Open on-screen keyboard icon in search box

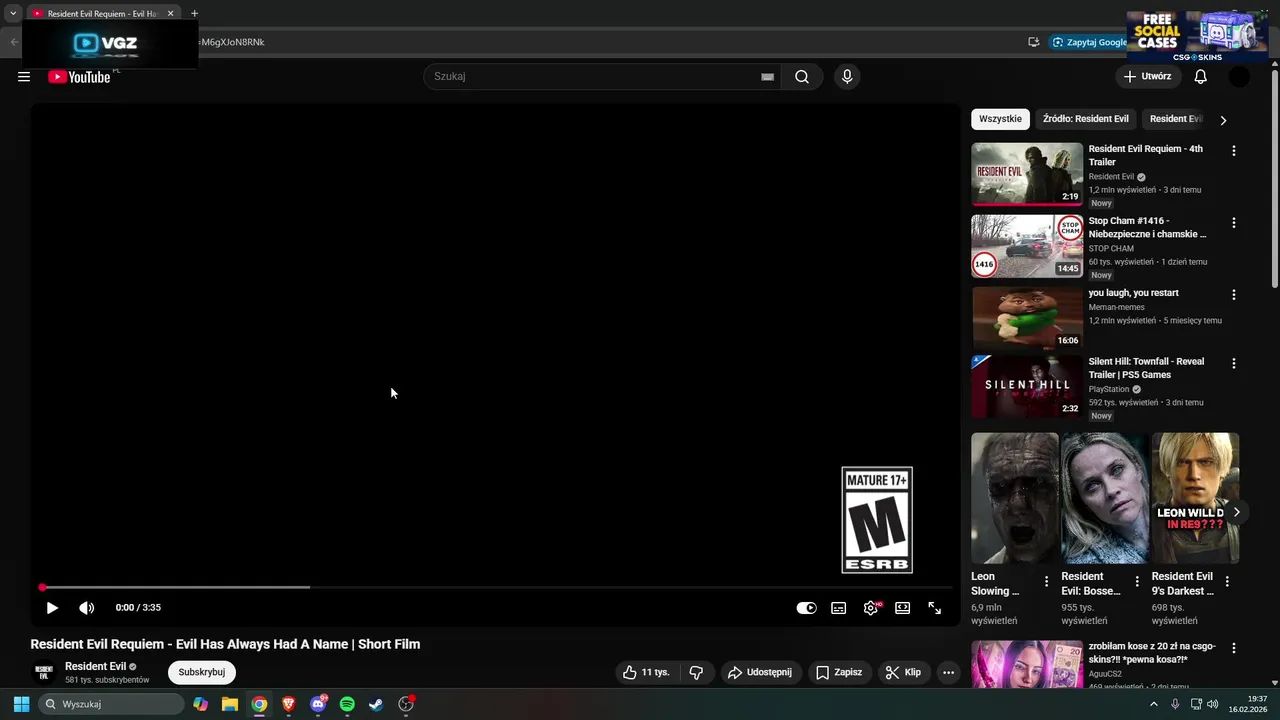pos(767,77)
